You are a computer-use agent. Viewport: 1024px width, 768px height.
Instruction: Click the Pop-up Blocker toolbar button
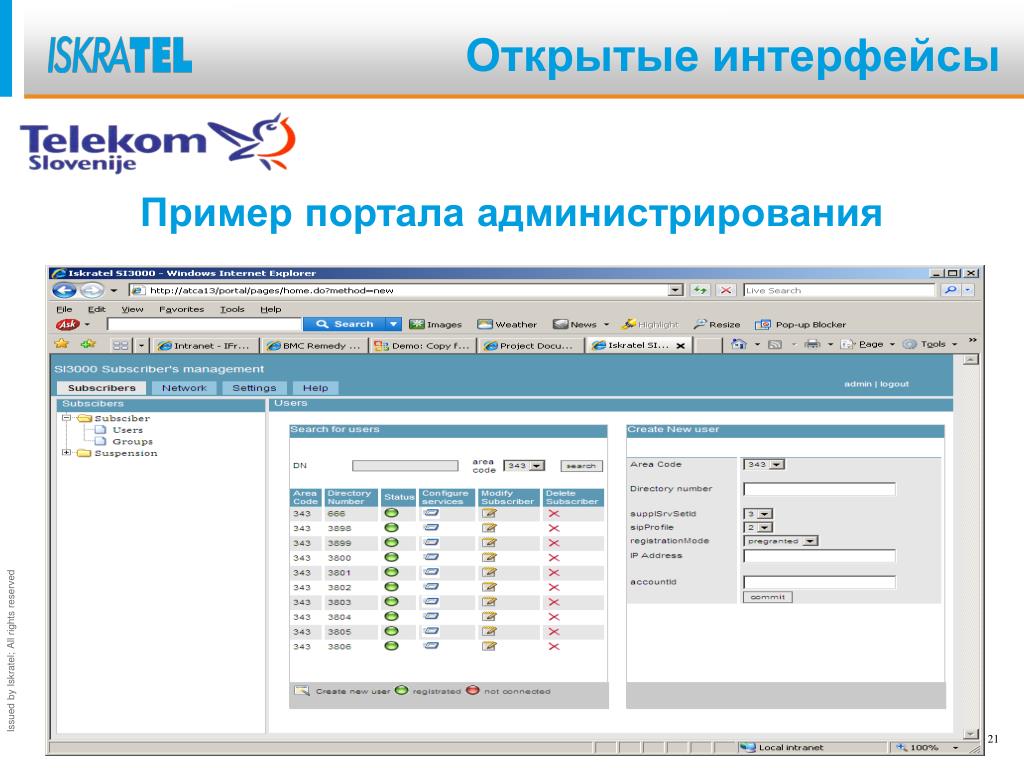[801, 325]
